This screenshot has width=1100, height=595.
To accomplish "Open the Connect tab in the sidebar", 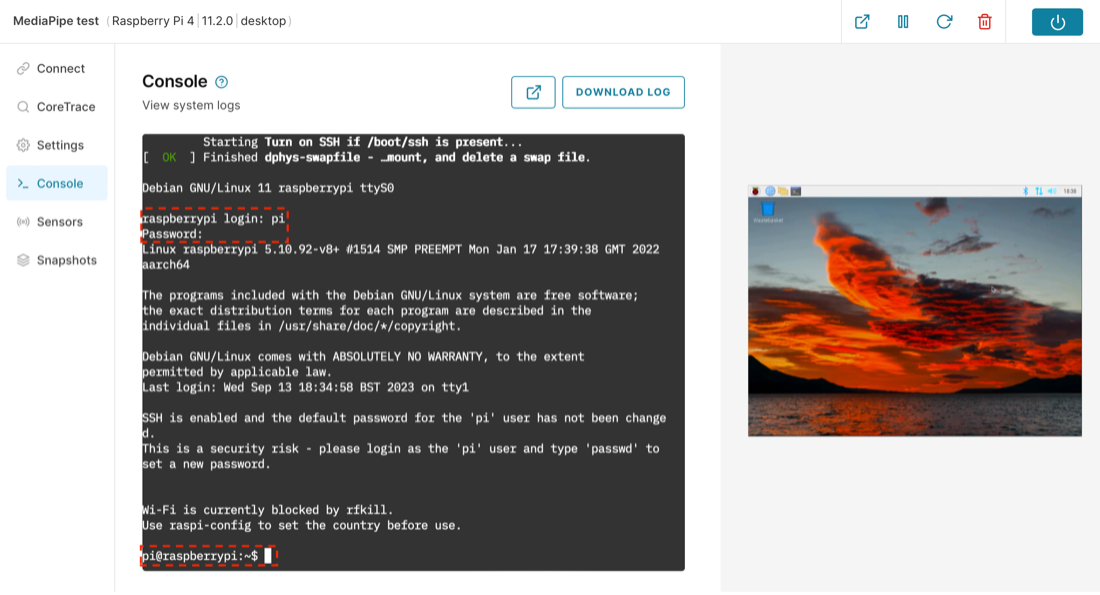I will tap(60, 69).
